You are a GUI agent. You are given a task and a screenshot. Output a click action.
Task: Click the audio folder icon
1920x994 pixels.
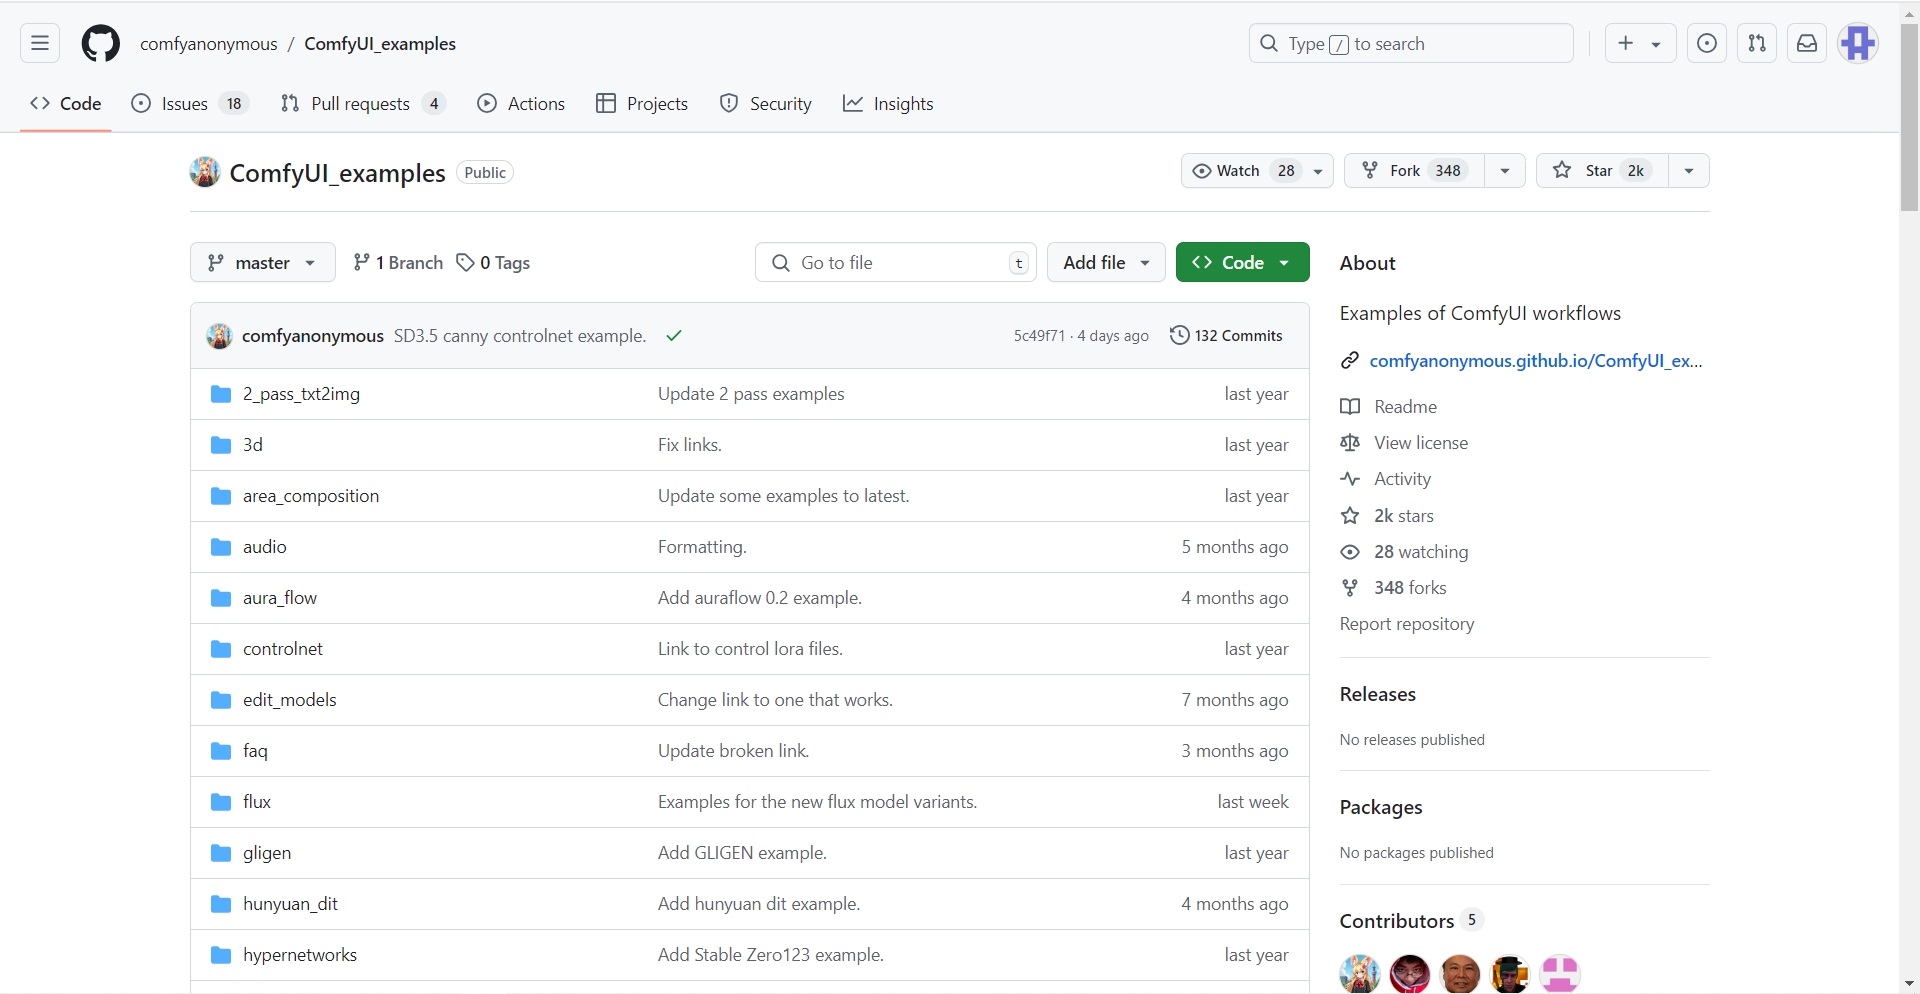[x=221, y=547]
